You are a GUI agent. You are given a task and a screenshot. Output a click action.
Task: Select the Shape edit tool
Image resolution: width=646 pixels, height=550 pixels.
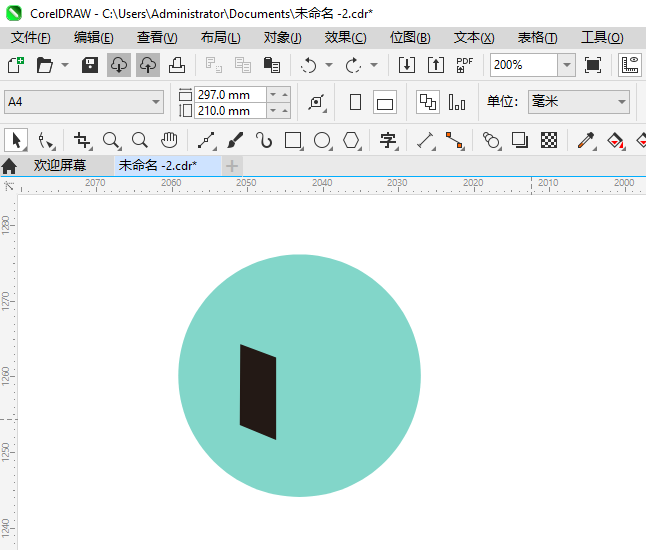click(46, 140)
